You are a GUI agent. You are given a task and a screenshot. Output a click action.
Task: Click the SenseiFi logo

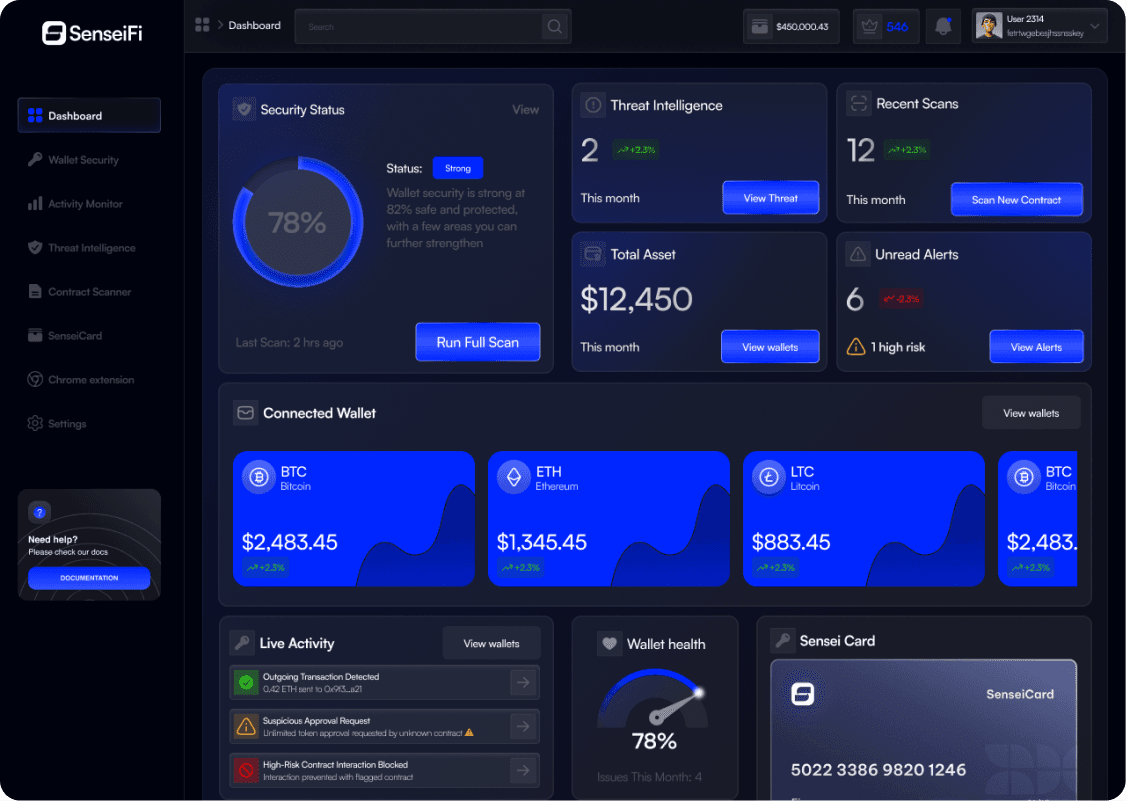(92, 32)
